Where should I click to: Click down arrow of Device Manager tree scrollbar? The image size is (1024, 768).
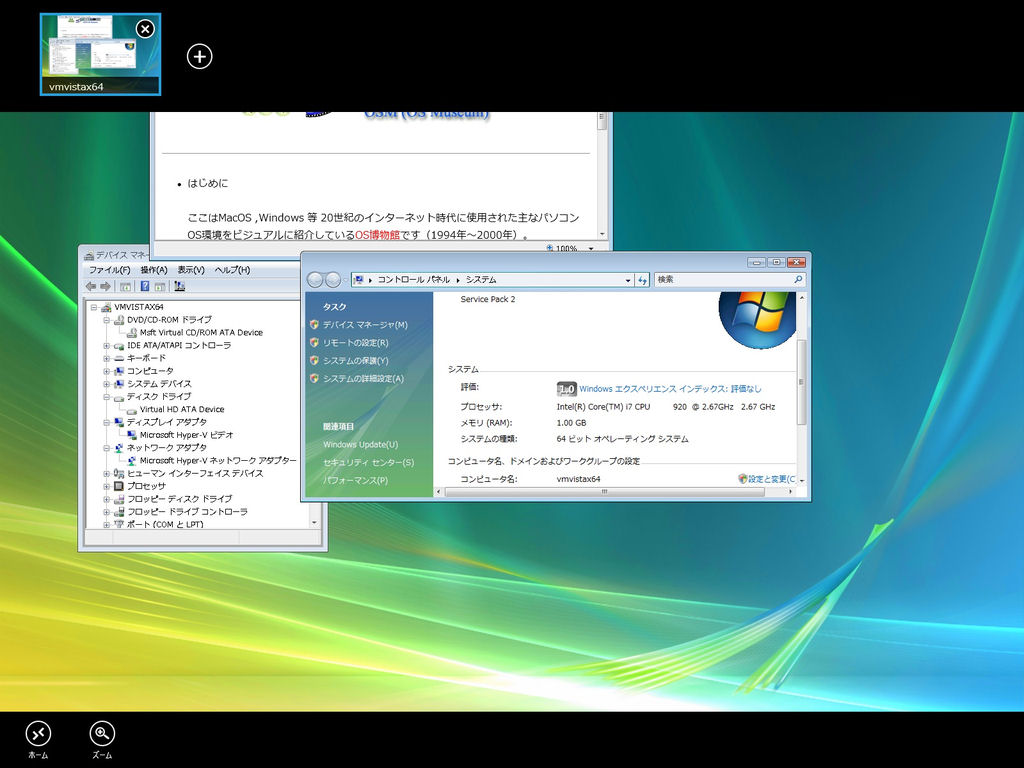coord(314,523)
